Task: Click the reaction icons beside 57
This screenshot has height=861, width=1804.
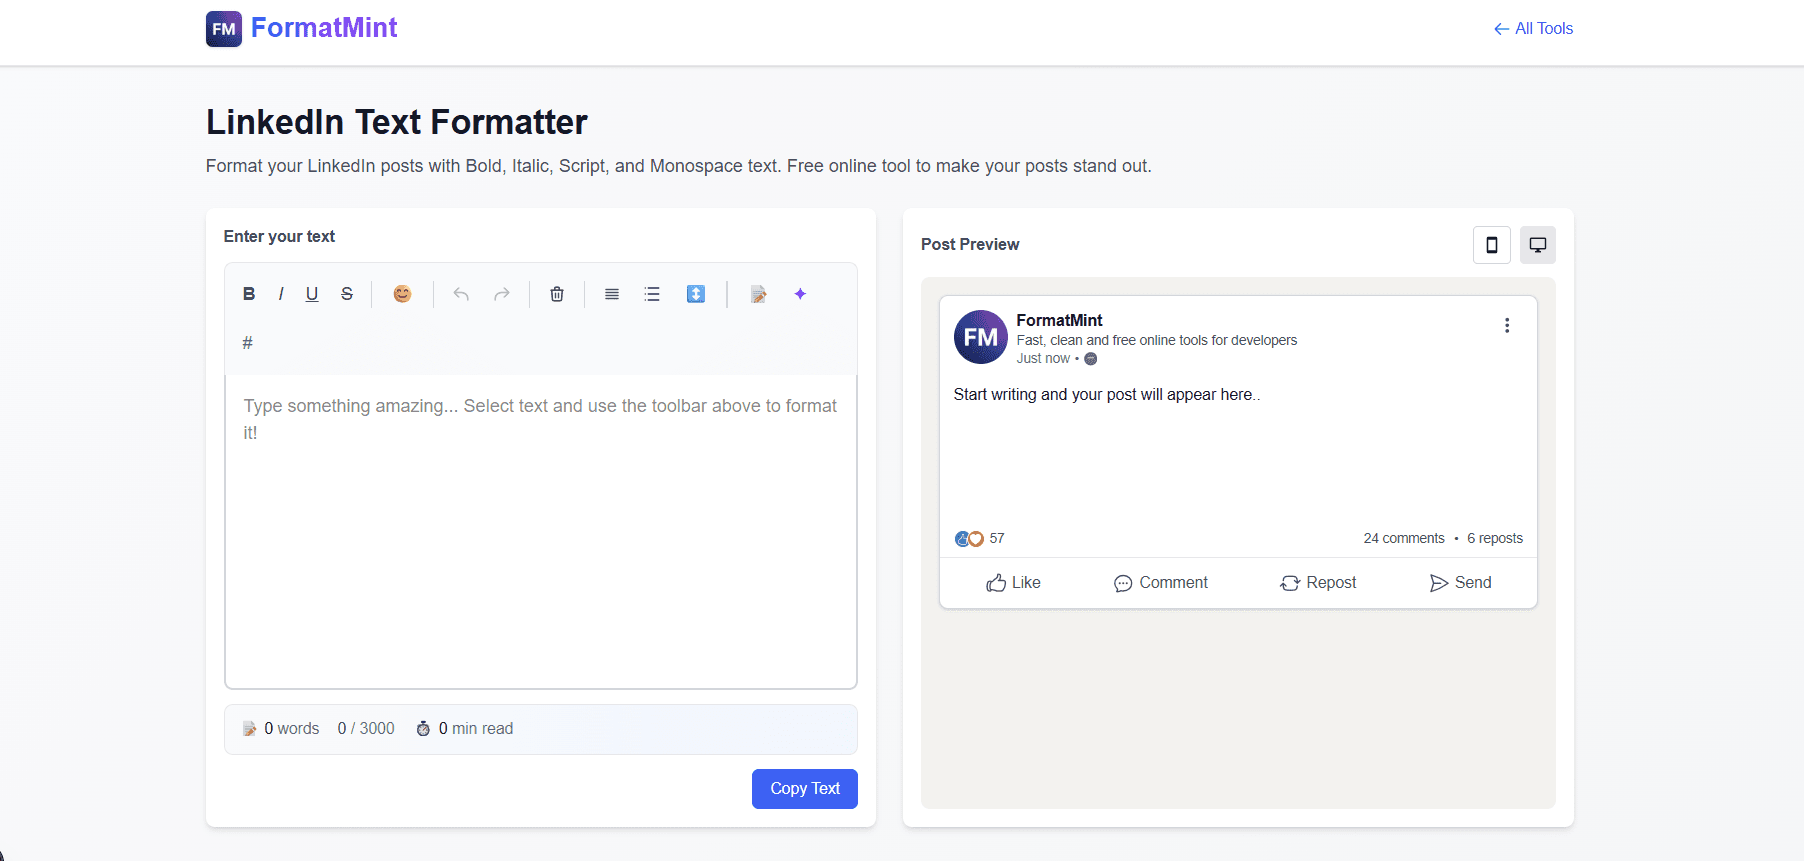Action: point(969,539)
